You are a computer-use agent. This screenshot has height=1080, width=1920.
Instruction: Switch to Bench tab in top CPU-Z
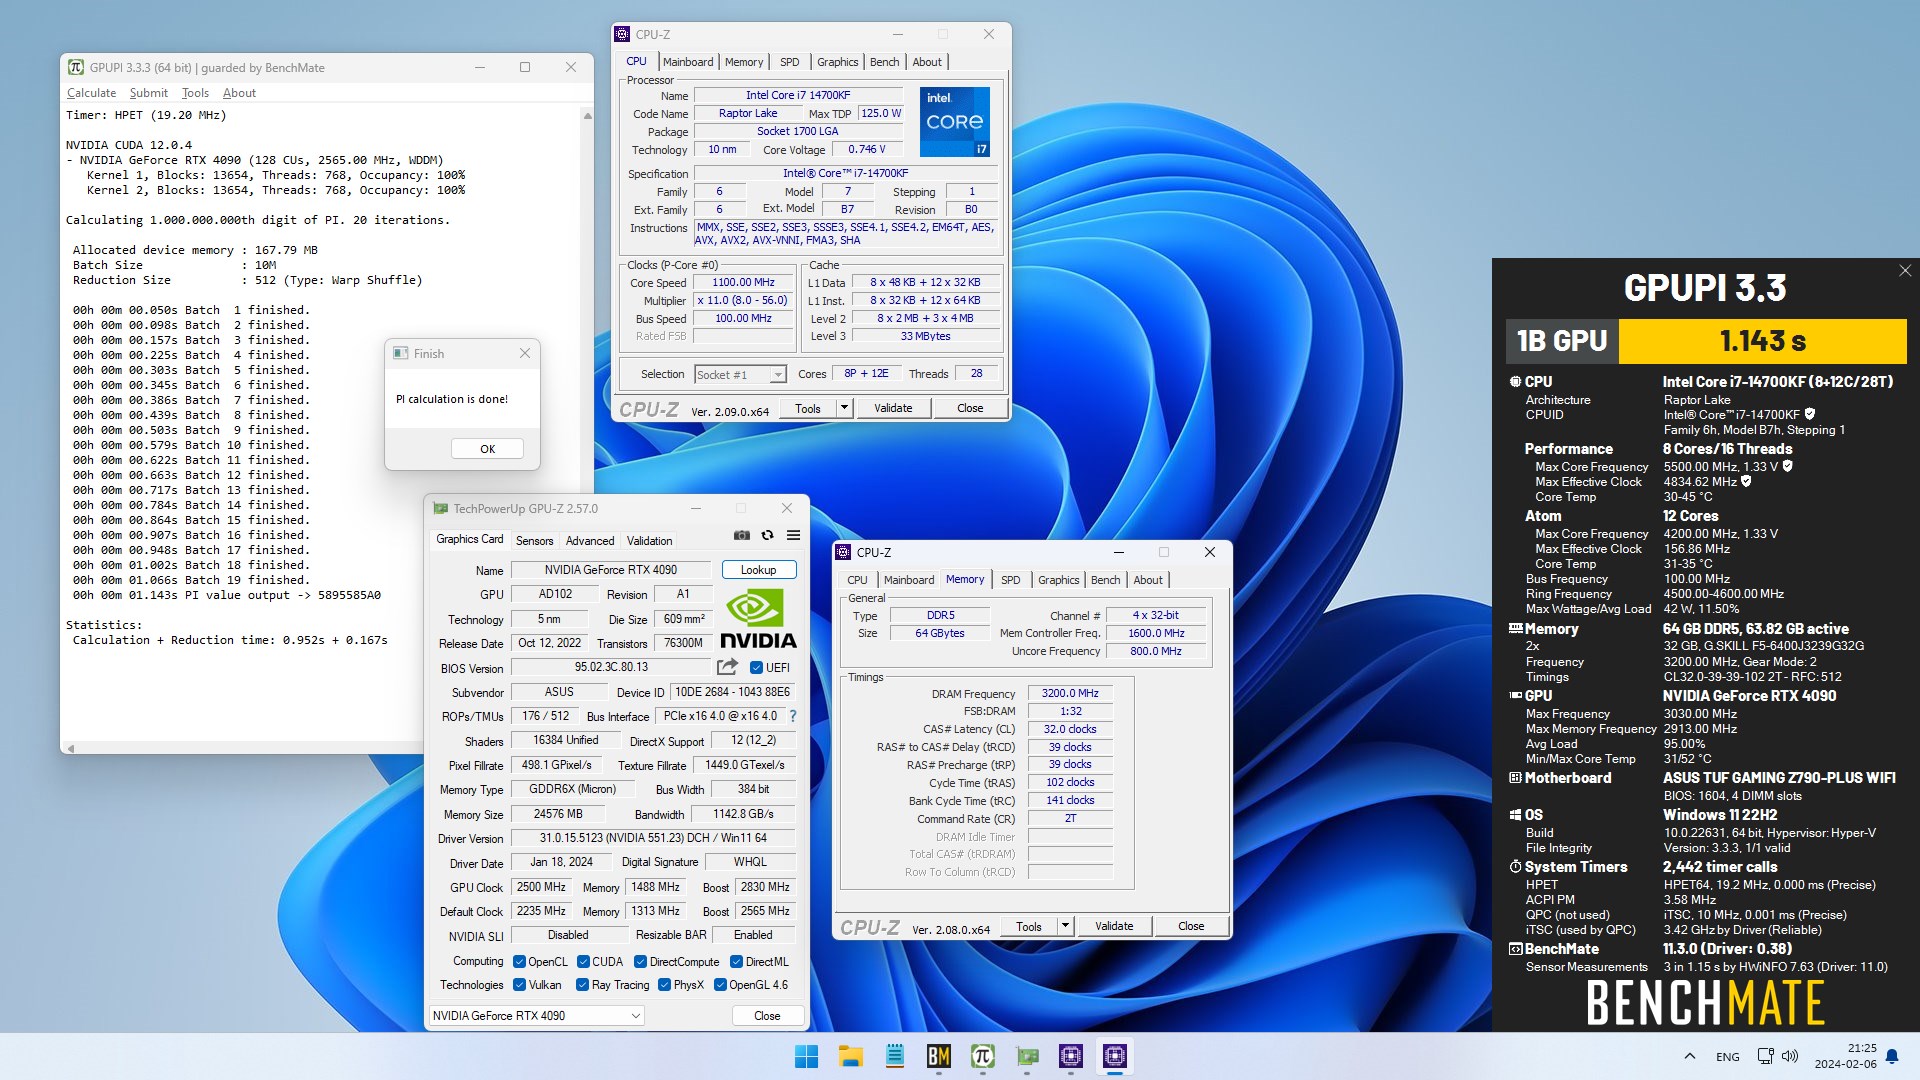pyautogui.click(x=884, y=62)
